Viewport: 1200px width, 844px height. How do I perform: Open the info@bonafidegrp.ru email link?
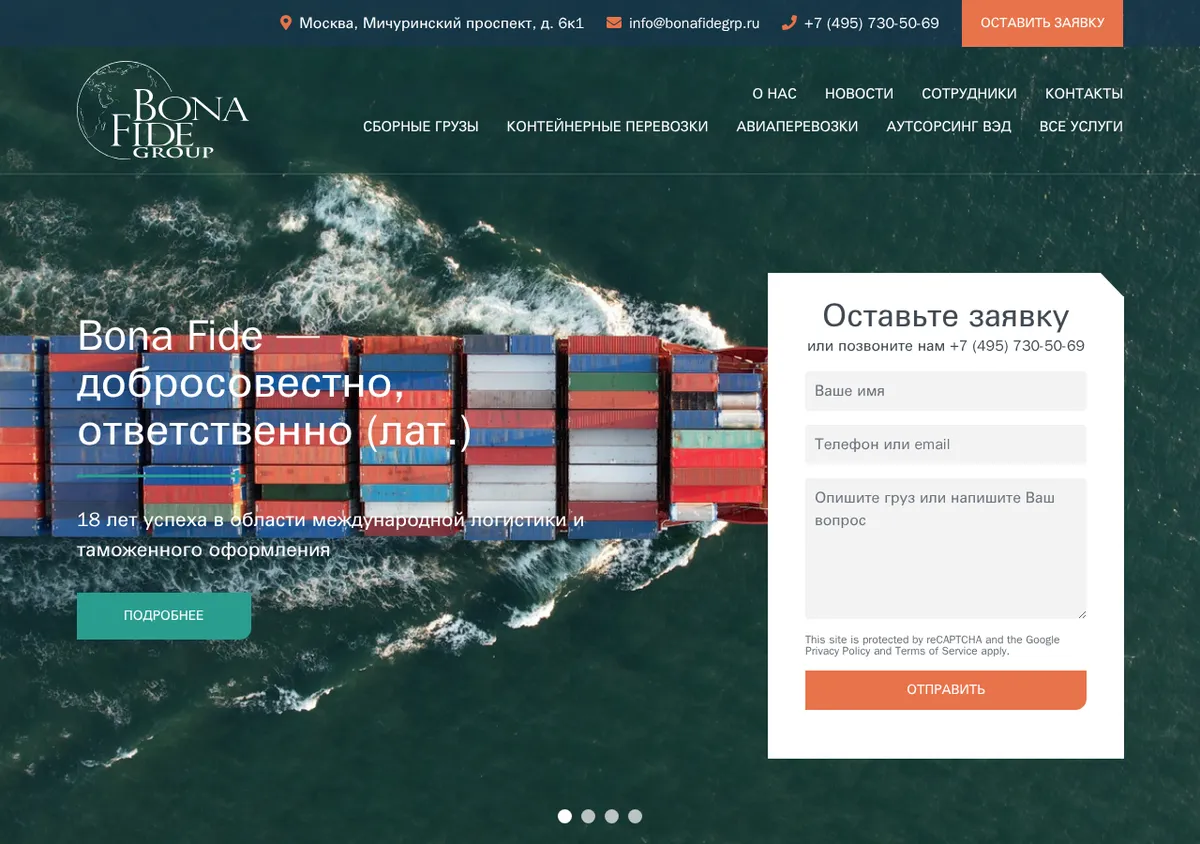pyautogui.click(x=694, y=23)
